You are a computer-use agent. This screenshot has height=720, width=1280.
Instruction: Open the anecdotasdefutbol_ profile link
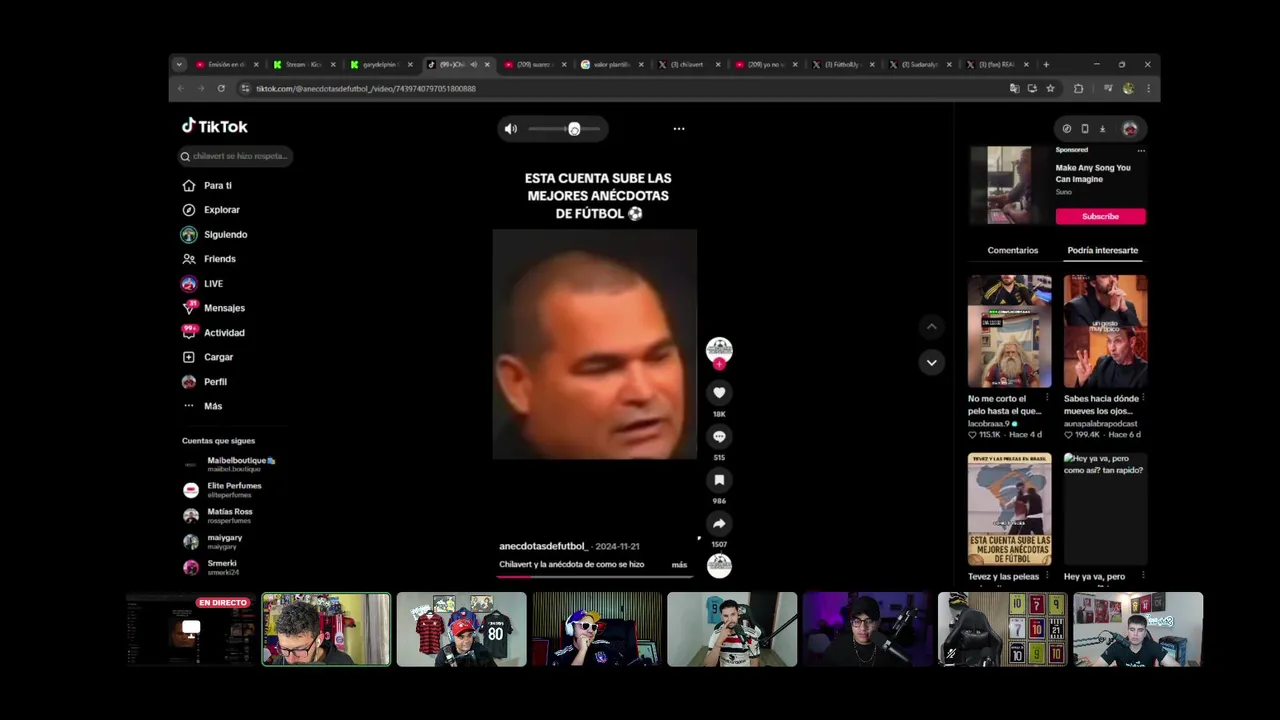pyautogui.click(x=543, y=546)
